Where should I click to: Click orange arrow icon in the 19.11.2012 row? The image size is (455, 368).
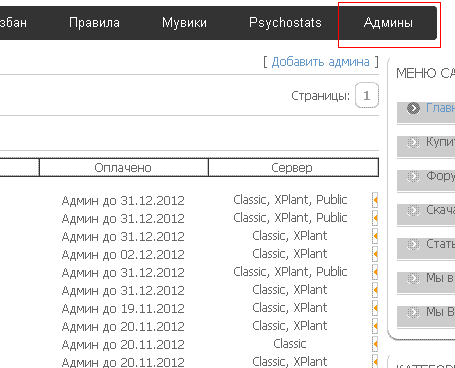coord(375,308)
